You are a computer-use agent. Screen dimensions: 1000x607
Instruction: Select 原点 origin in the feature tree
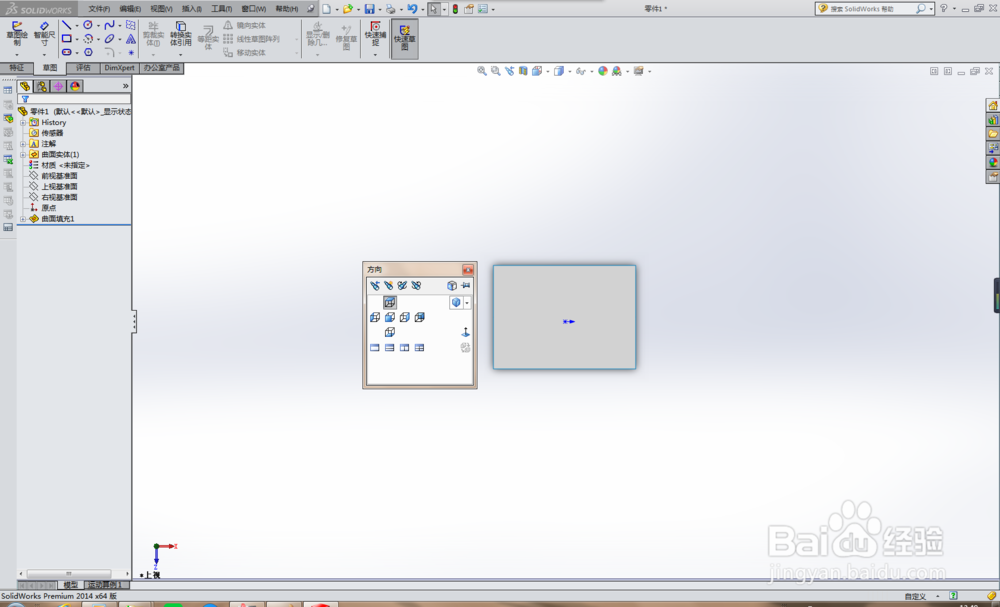click(48, 208)
